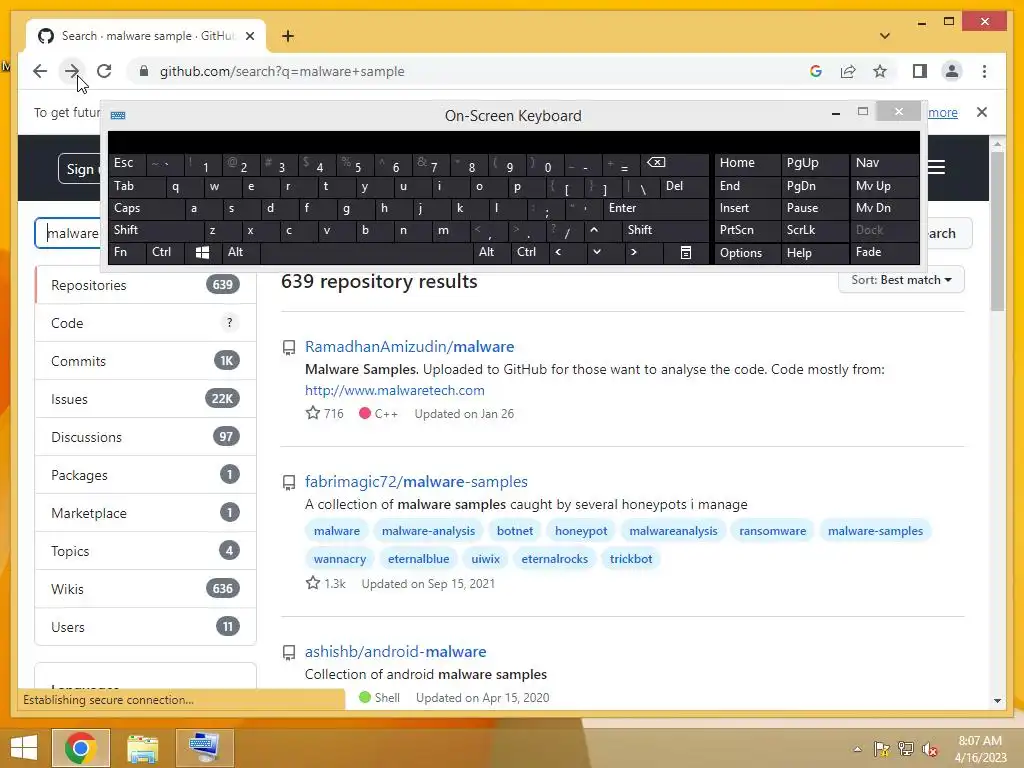Image resolution: width=1024 pixels, height=768 pixels.
Task: Toggle the left Alt key
Action: tap(240, 252)
